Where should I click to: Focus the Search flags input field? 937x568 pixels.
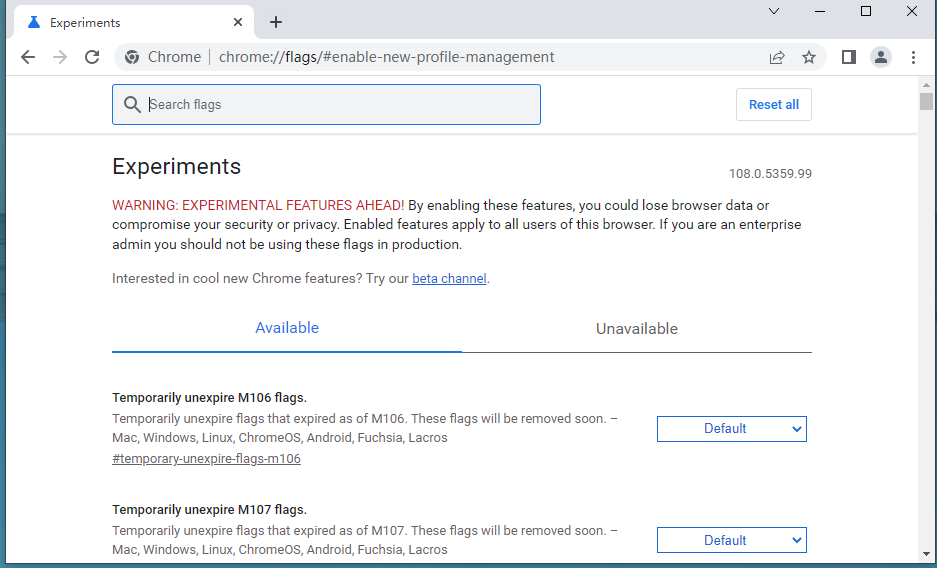[x=340, y=104]
